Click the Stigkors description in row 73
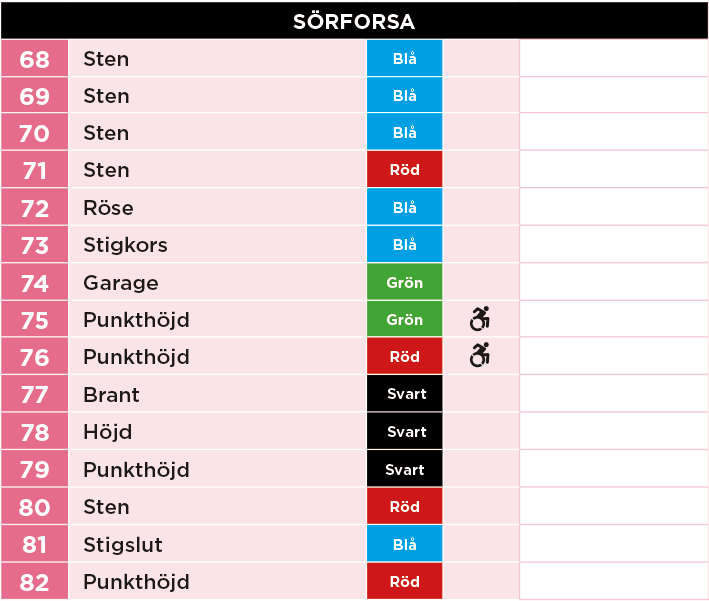The width and height of the screenshot is (709, 601). point(125,245)
